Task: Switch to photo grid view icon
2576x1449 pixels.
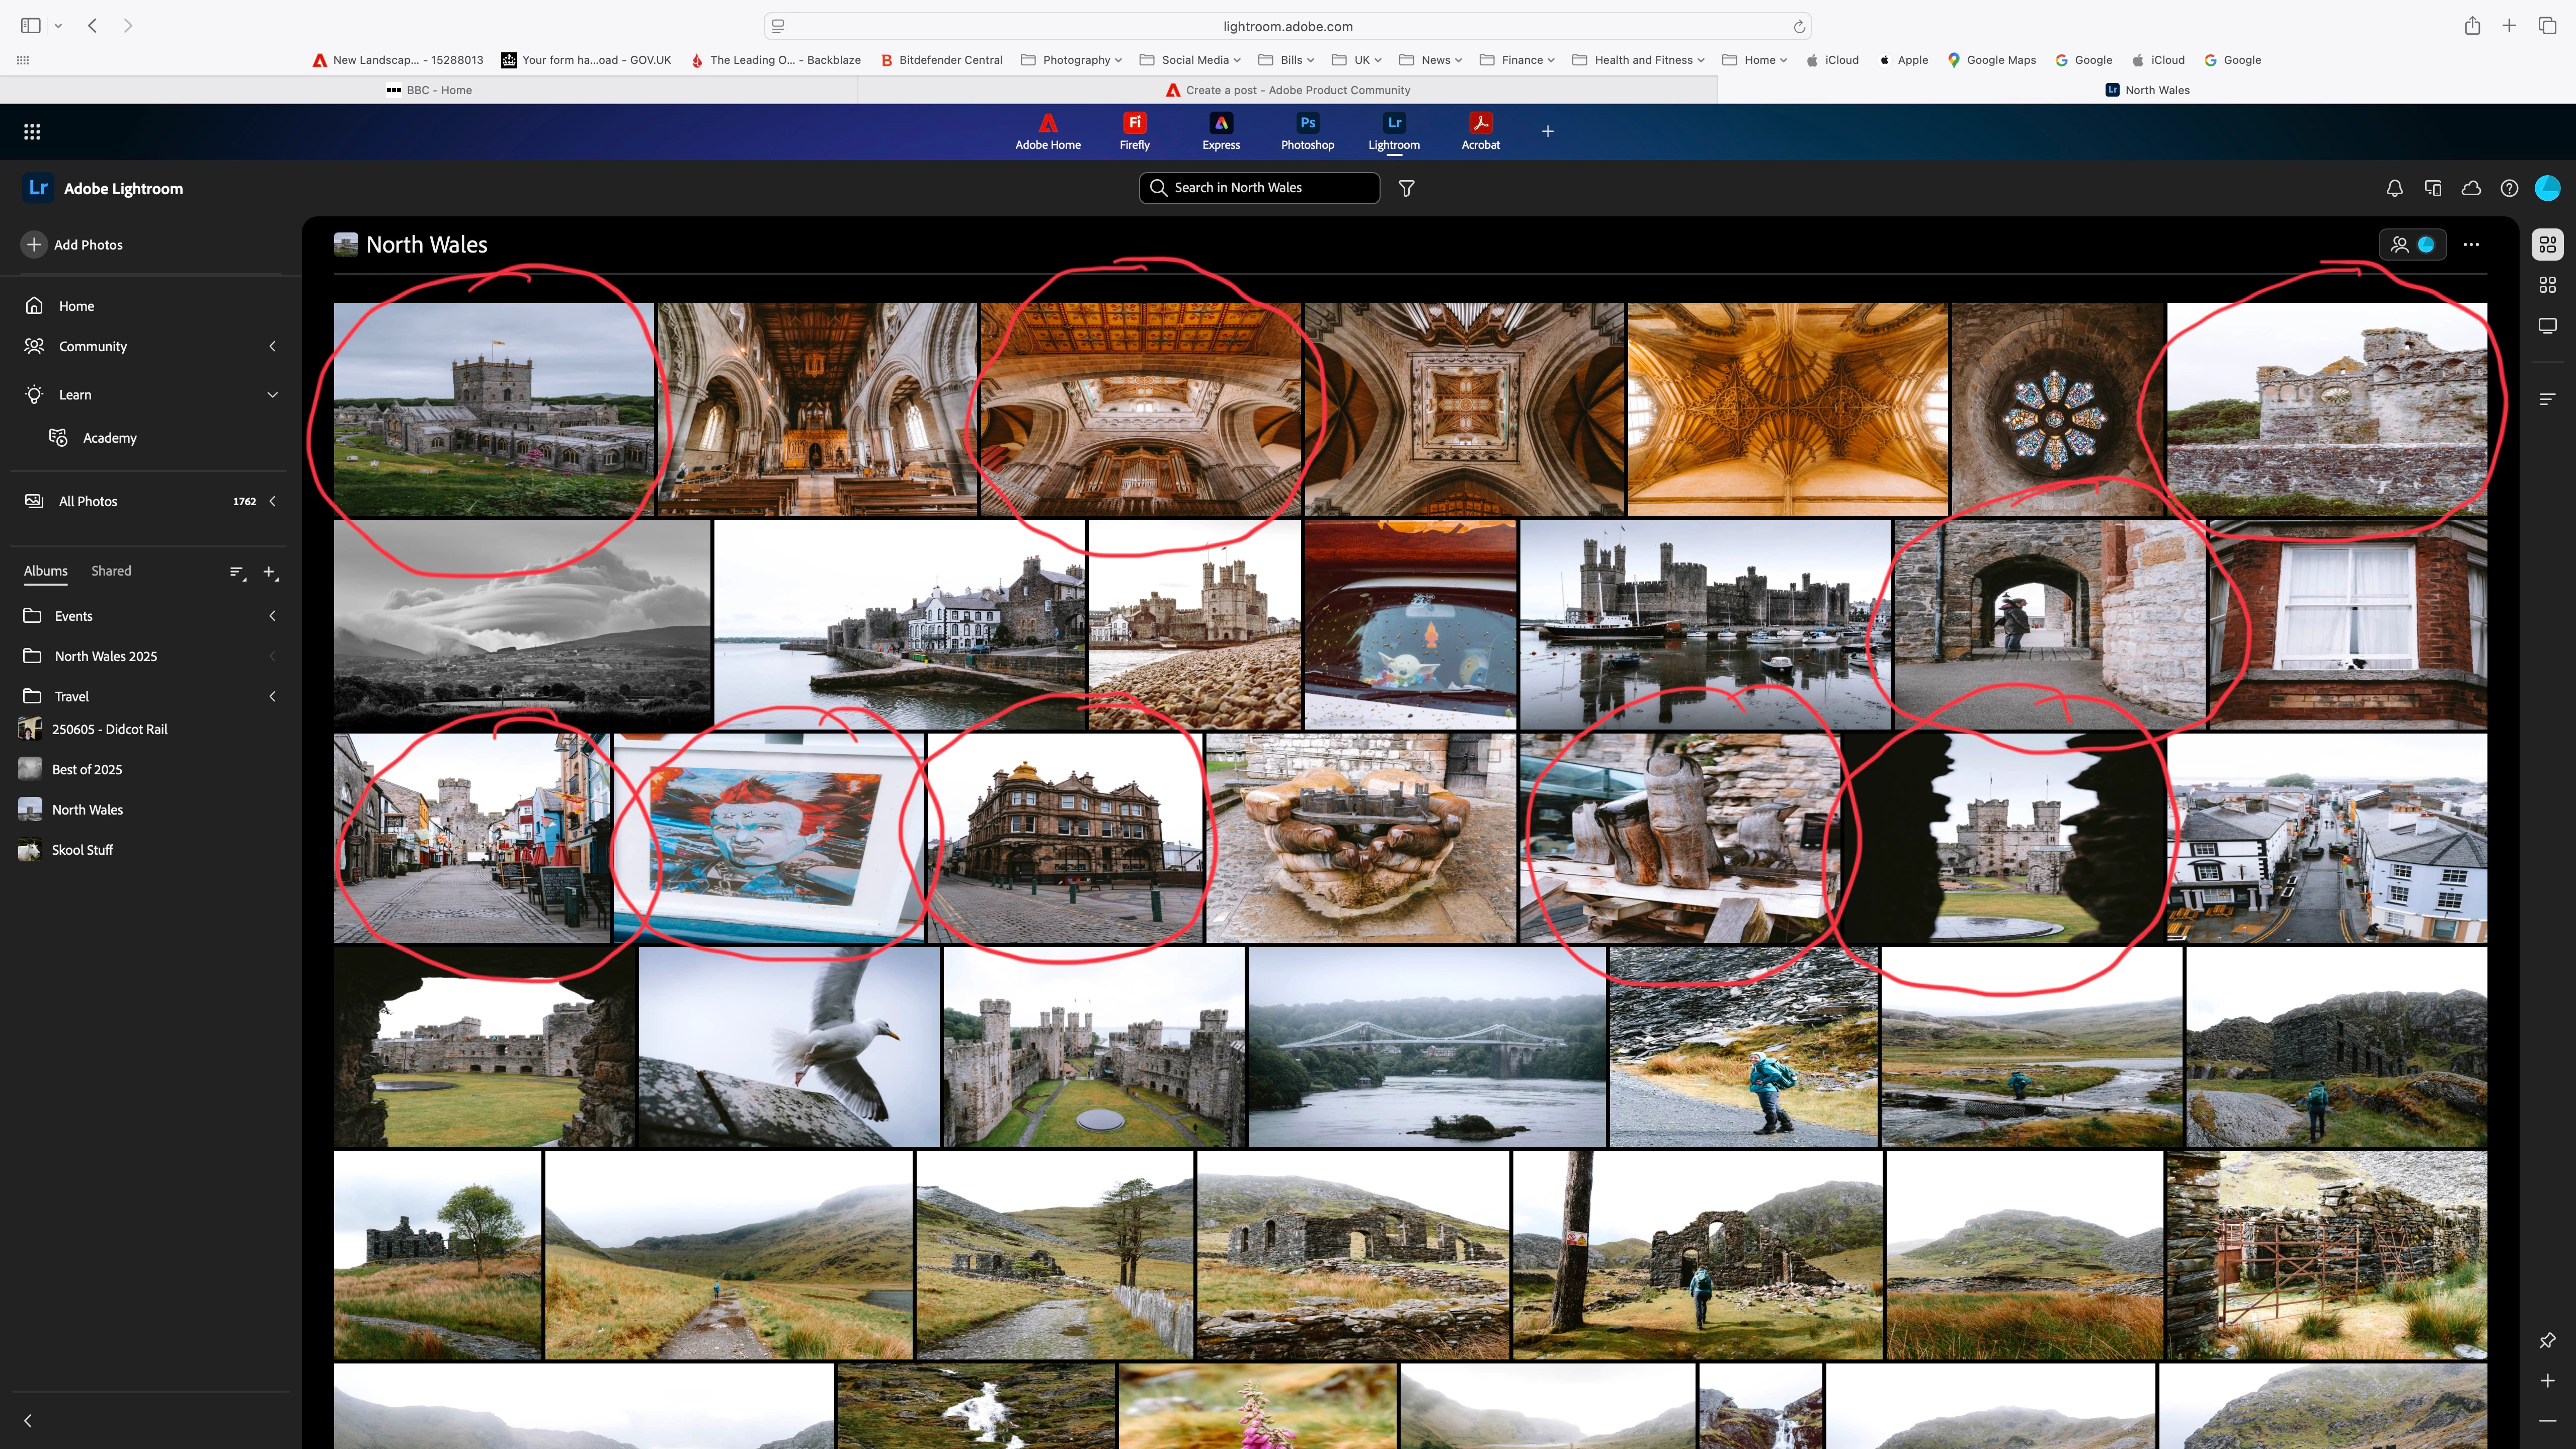Action: click(x=2547, y=244)
